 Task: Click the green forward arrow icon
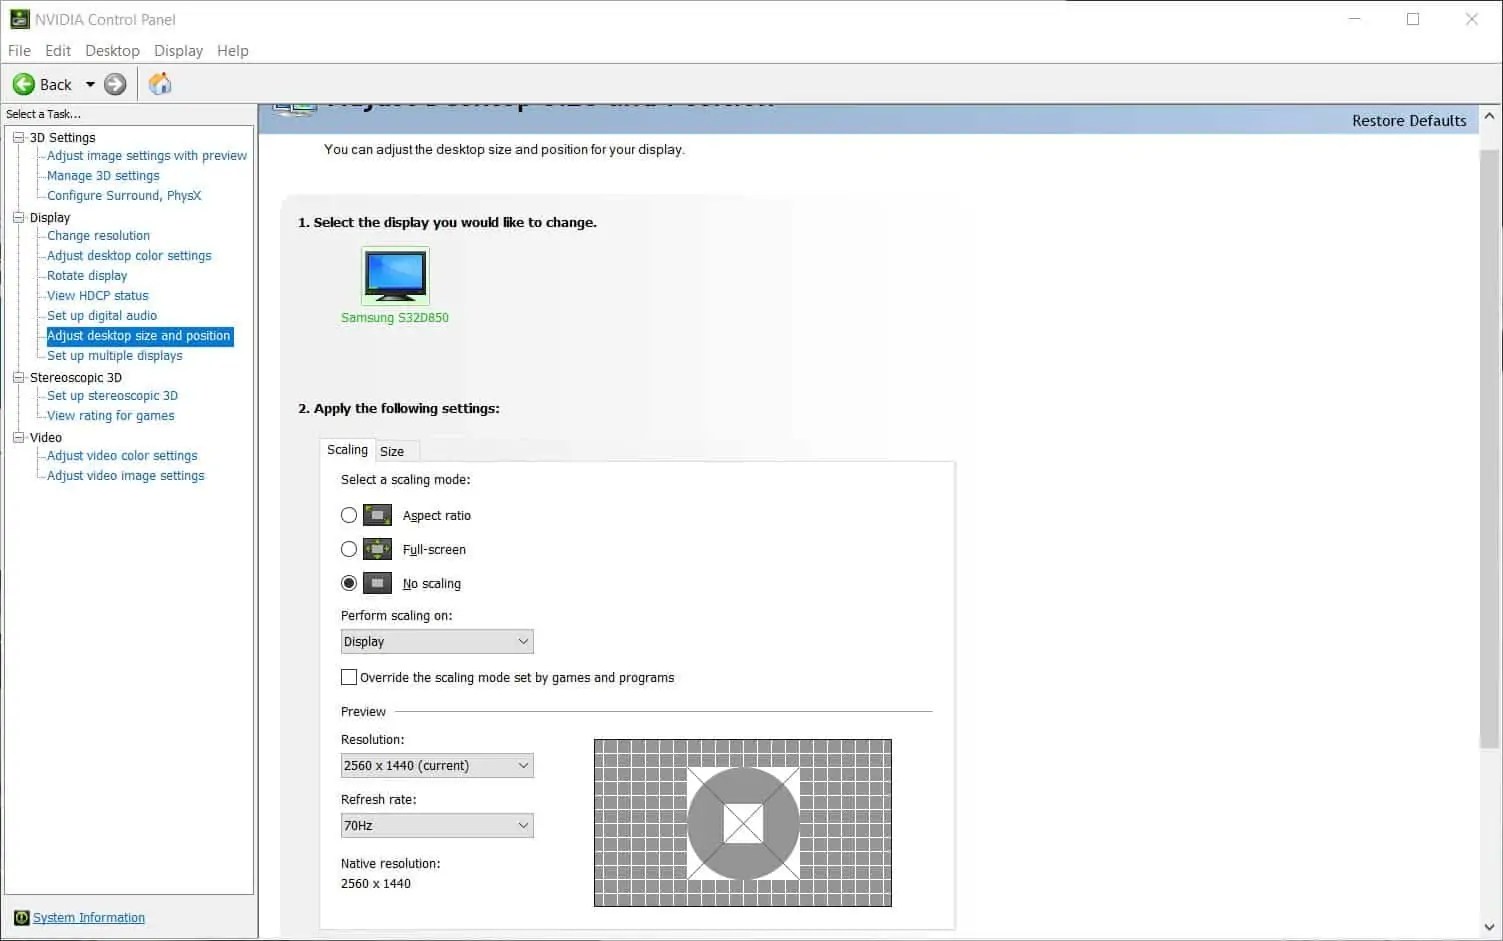pos(113,84)
